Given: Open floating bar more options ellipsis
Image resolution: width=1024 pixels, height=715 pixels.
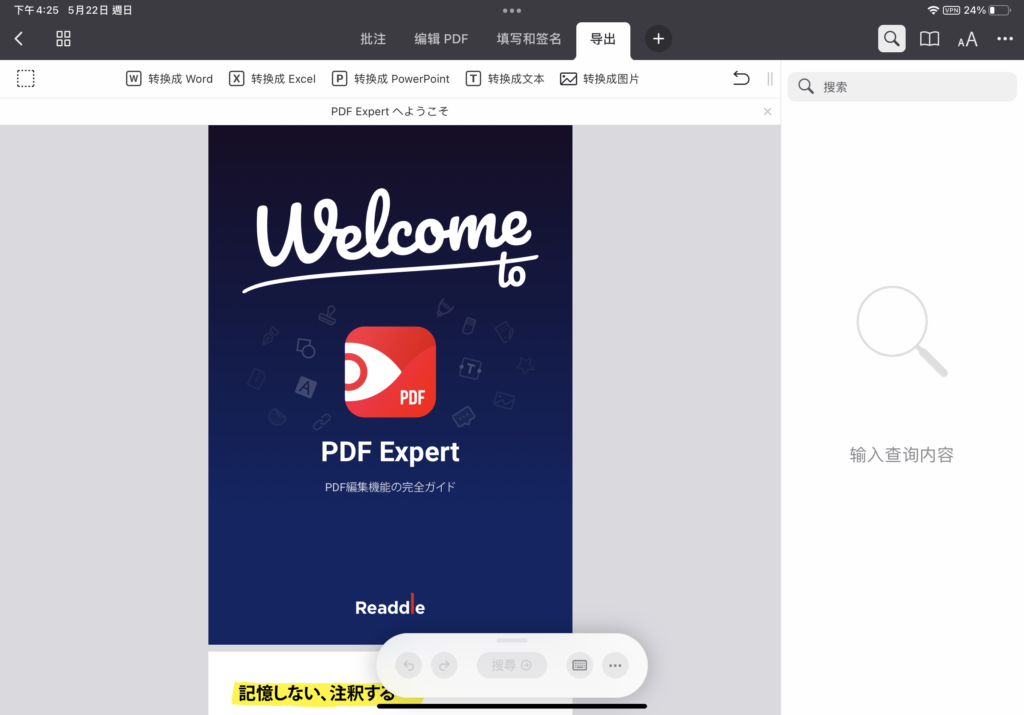Looking at the screenshot, I should (615, 665).
